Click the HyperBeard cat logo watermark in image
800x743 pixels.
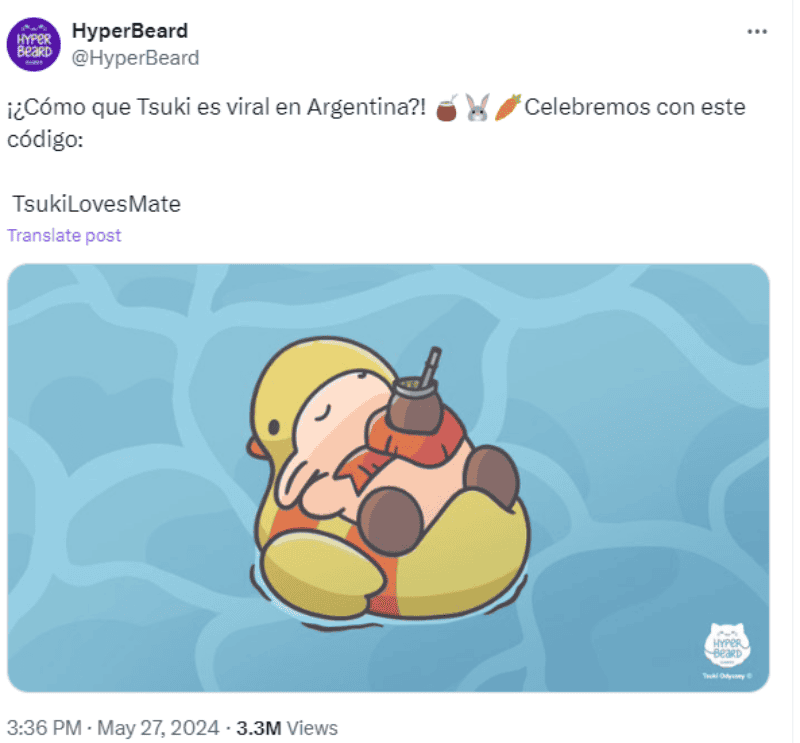click(727, 644)
